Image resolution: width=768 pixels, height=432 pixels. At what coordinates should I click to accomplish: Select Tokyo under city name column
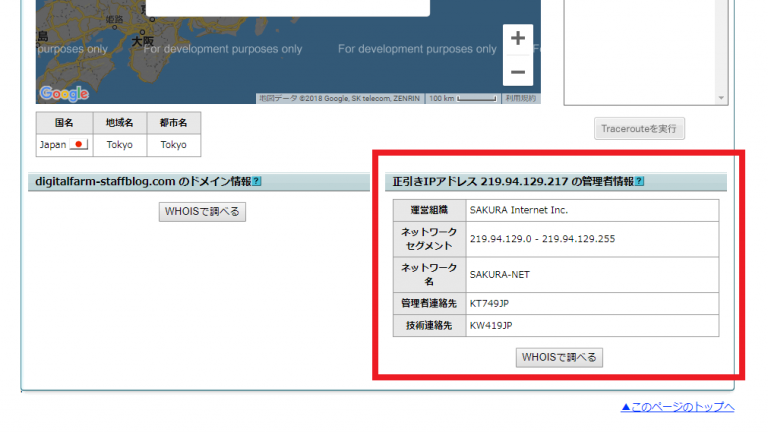(173, 145)
